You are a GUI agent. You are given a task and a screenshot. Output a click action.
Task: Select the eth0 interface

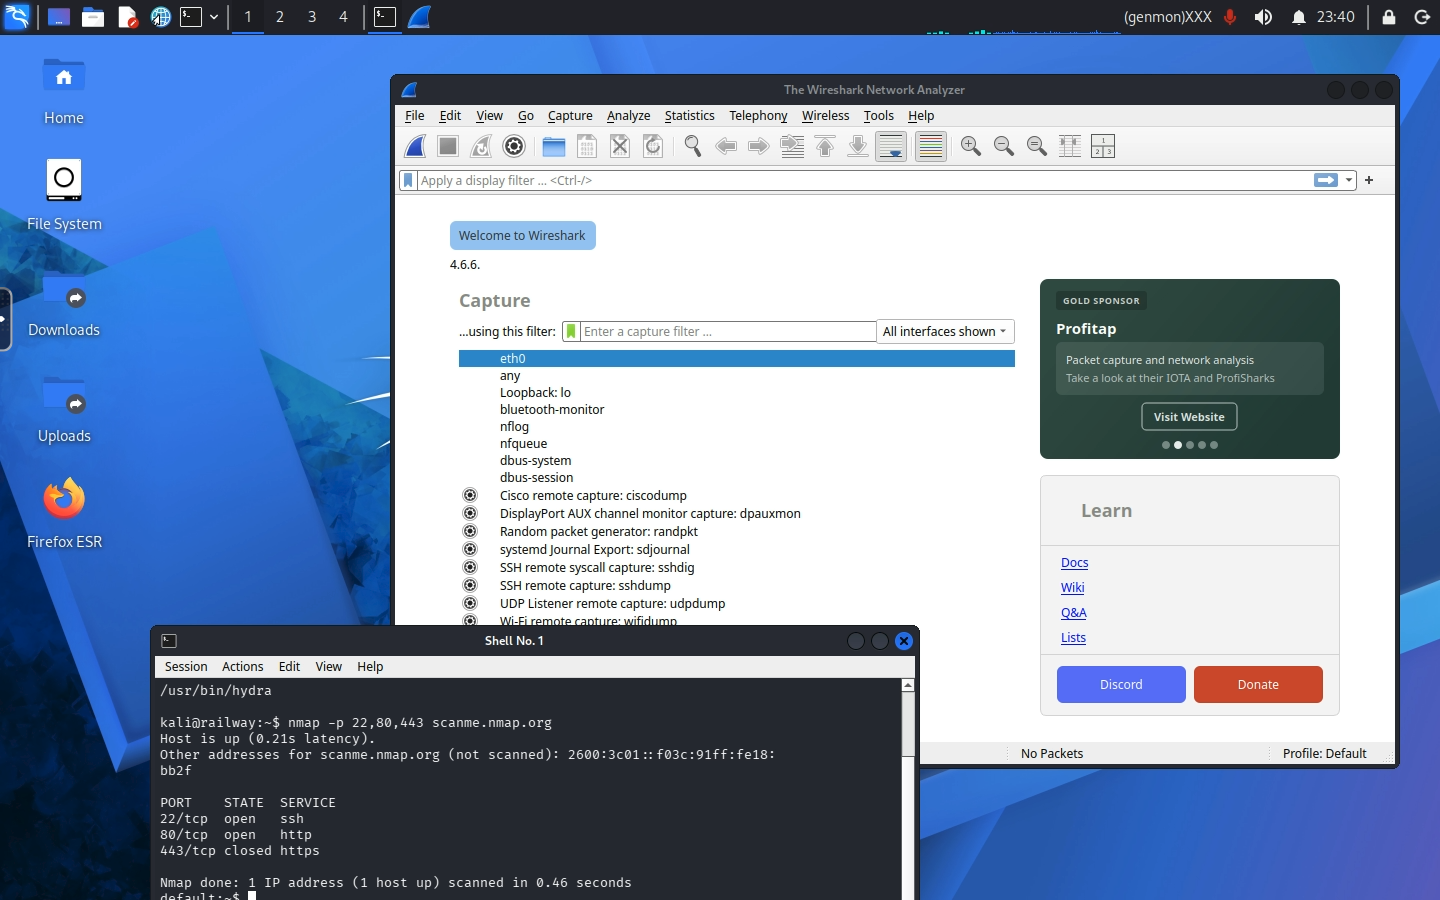tap(737, 358)
